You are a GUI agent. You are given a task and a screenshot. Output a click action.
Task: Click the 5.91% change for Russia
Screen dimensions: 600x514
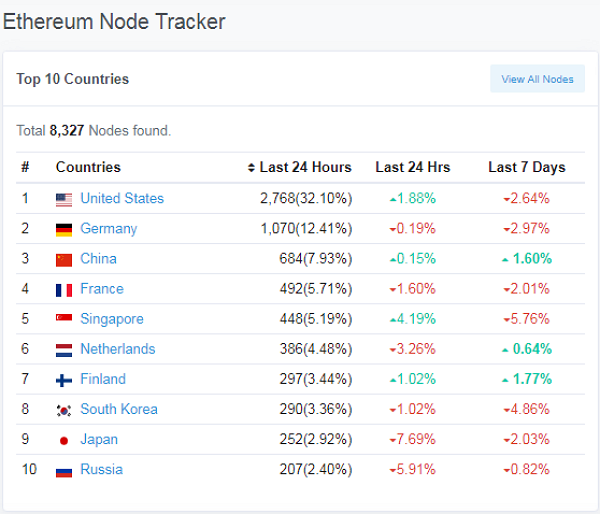tap(412, 469)
